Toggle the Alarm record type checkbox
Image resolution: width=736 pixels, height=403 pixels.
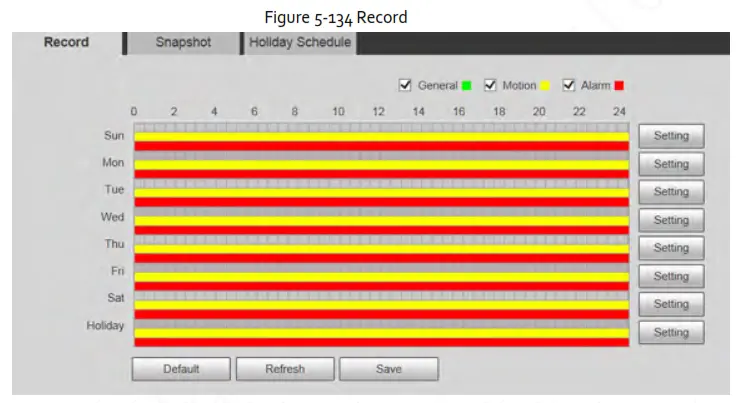(568, 85)
